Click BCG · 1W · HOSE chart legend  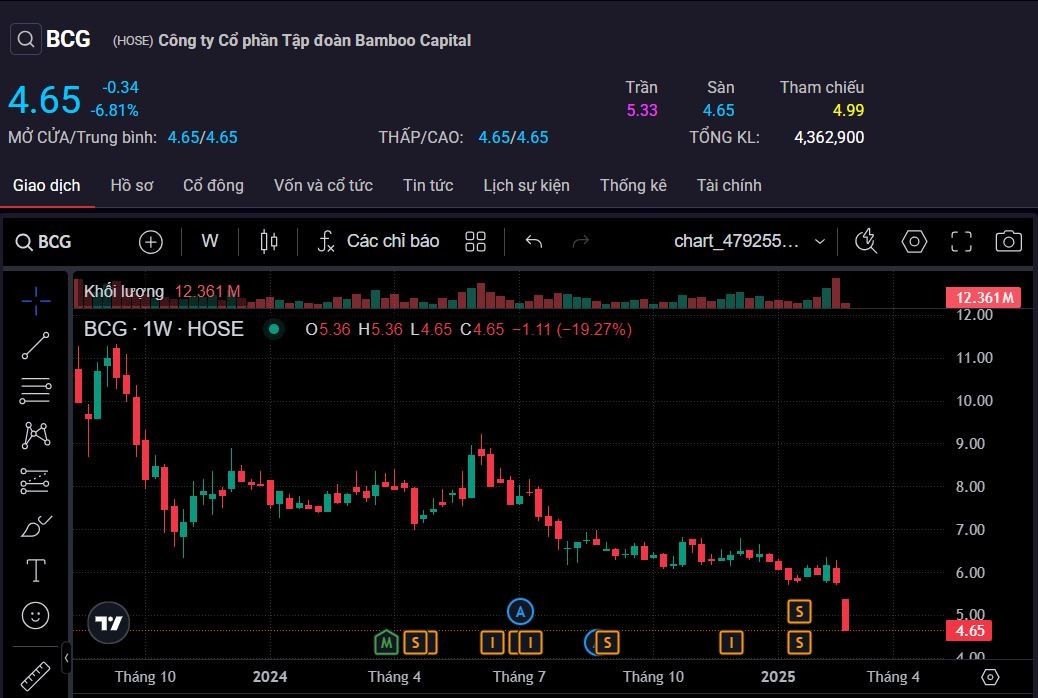coord(164,329)
